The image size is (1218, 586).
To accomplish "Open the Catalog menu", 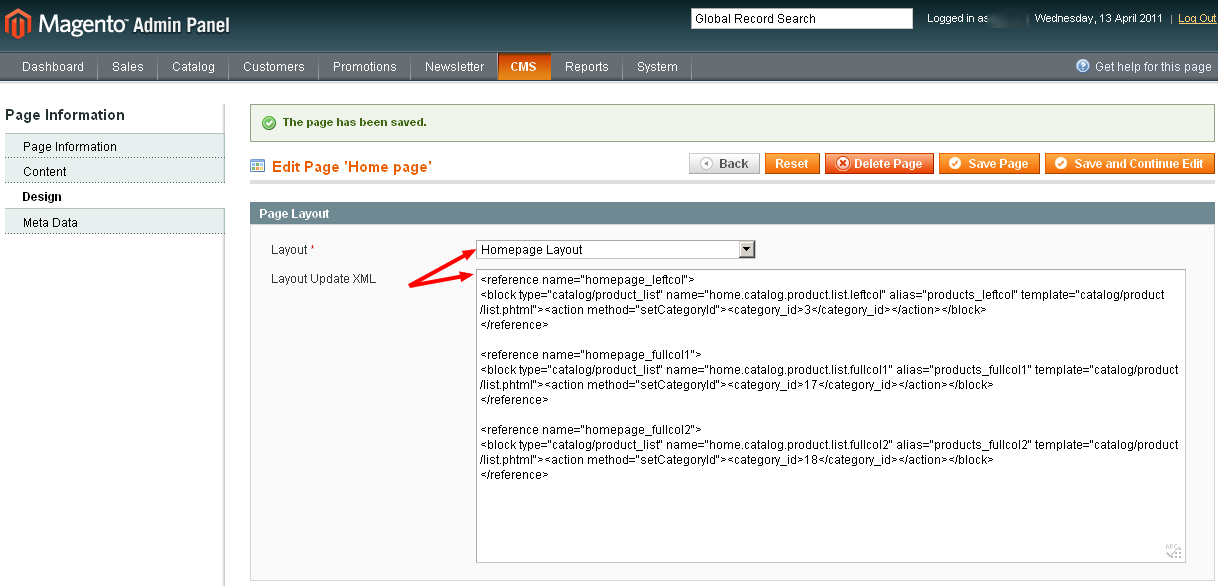I will click(193, 67).
